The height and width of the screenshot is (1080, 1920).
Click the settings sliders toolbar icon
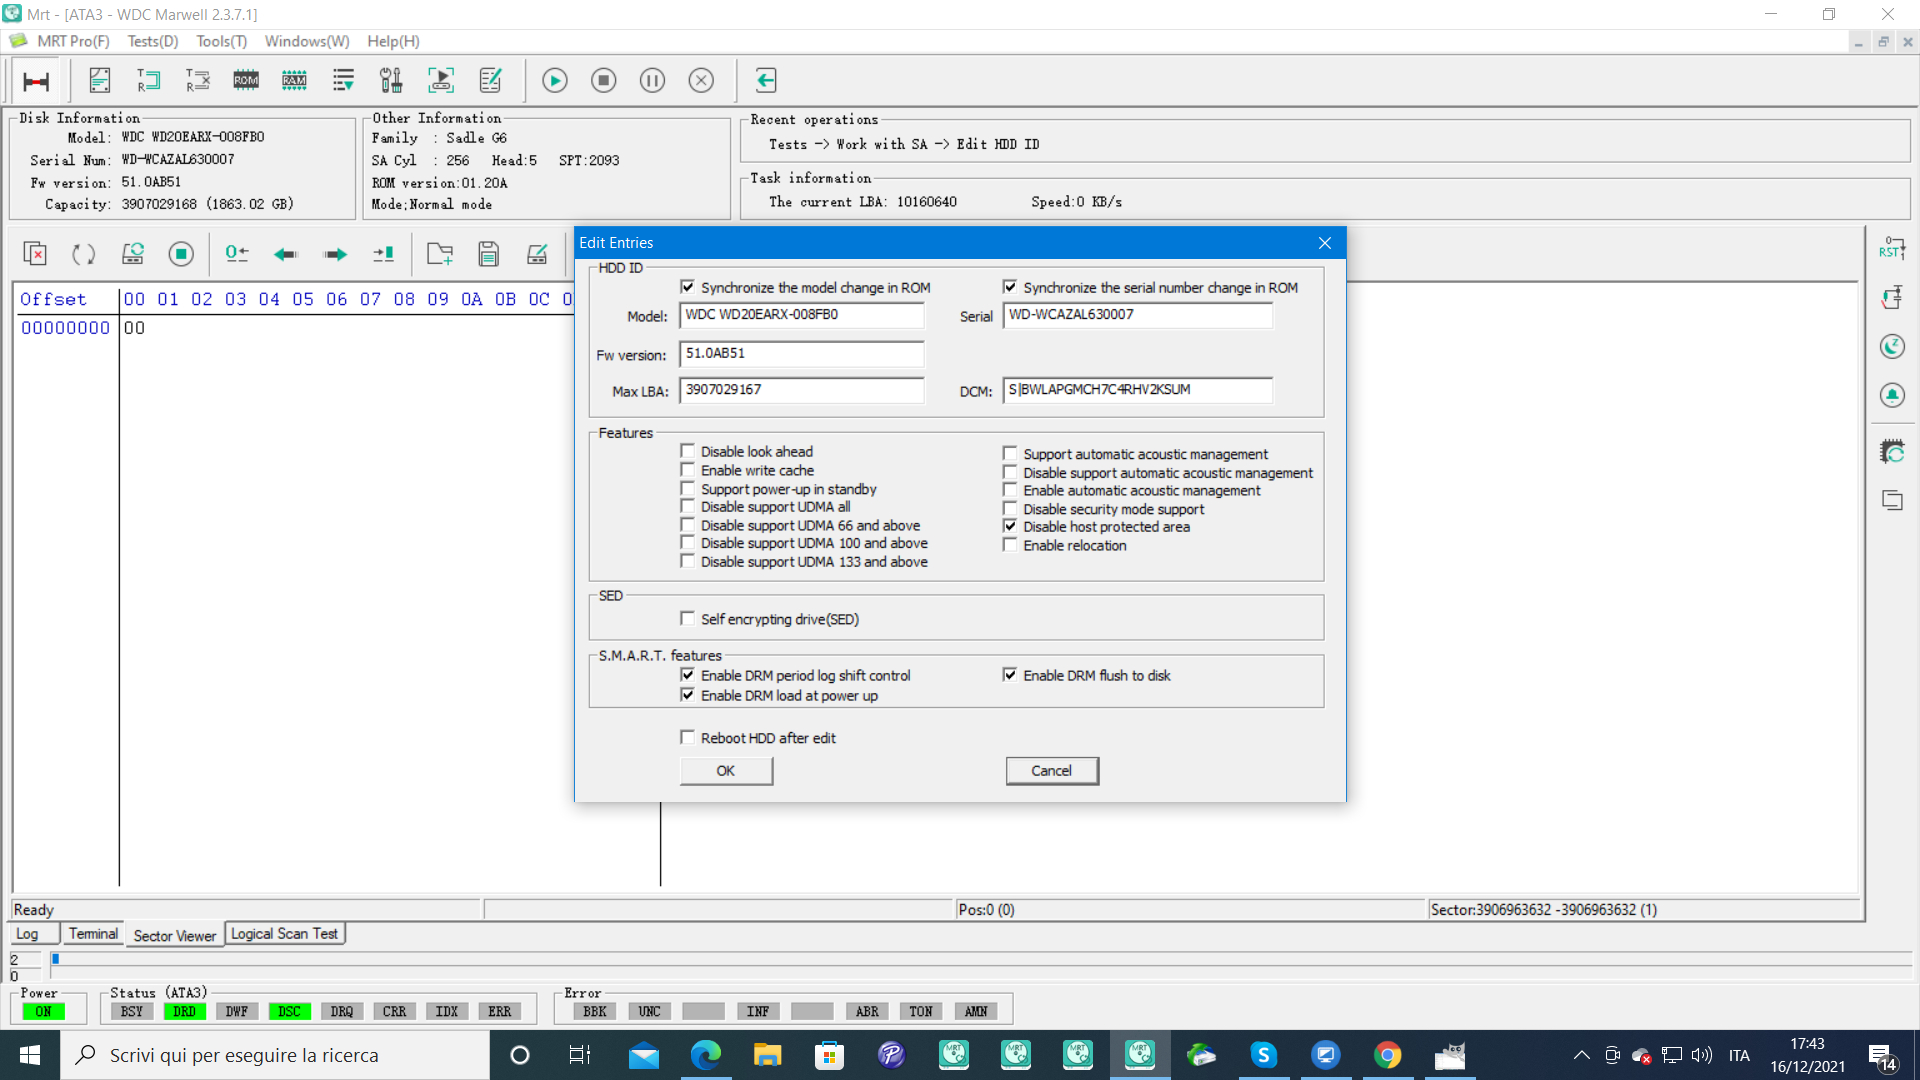pos(391,81)
